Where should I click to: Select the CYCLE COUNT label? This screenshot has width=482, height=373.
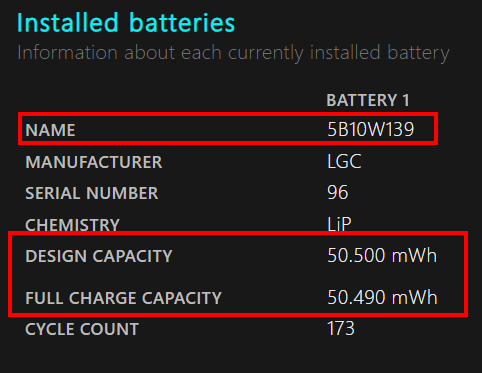(82, 329)
